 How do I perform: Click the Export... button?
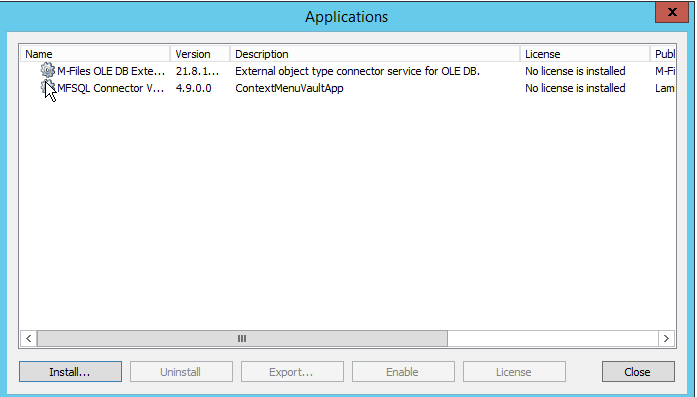[x=292, y=372]
